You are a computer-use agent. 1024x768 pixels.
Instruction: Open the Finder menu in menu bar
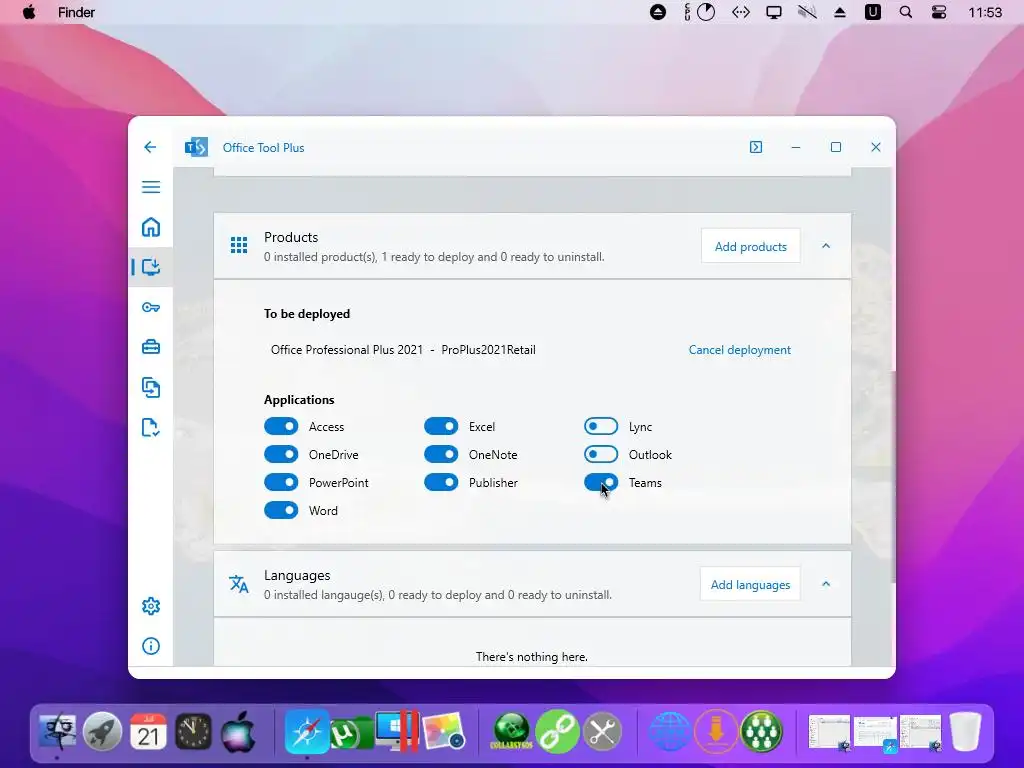click(76, 12)
